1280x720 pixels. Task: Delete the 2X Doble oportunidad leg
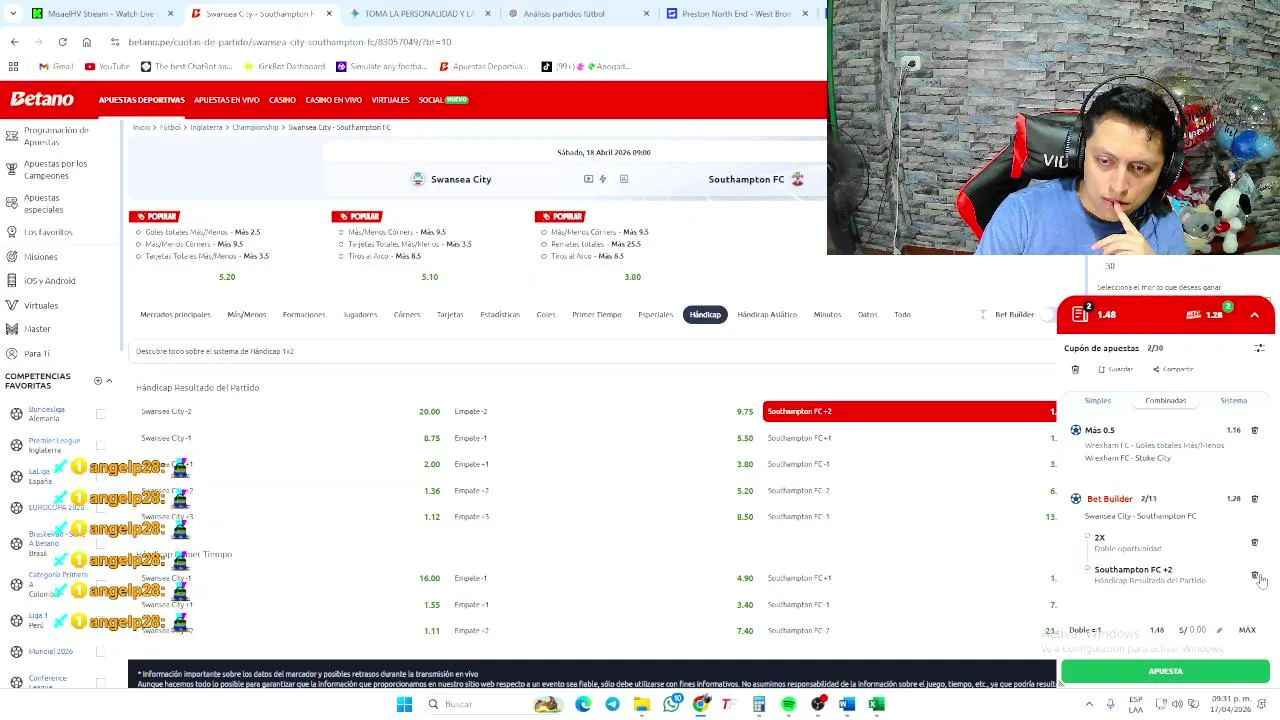(1255, 542)
